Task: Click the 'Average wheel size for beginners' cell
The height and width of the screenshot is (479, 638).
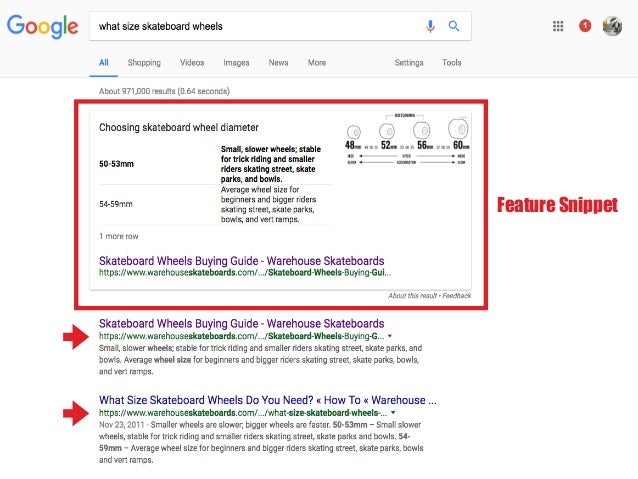Action: click(x=269, y=204)
